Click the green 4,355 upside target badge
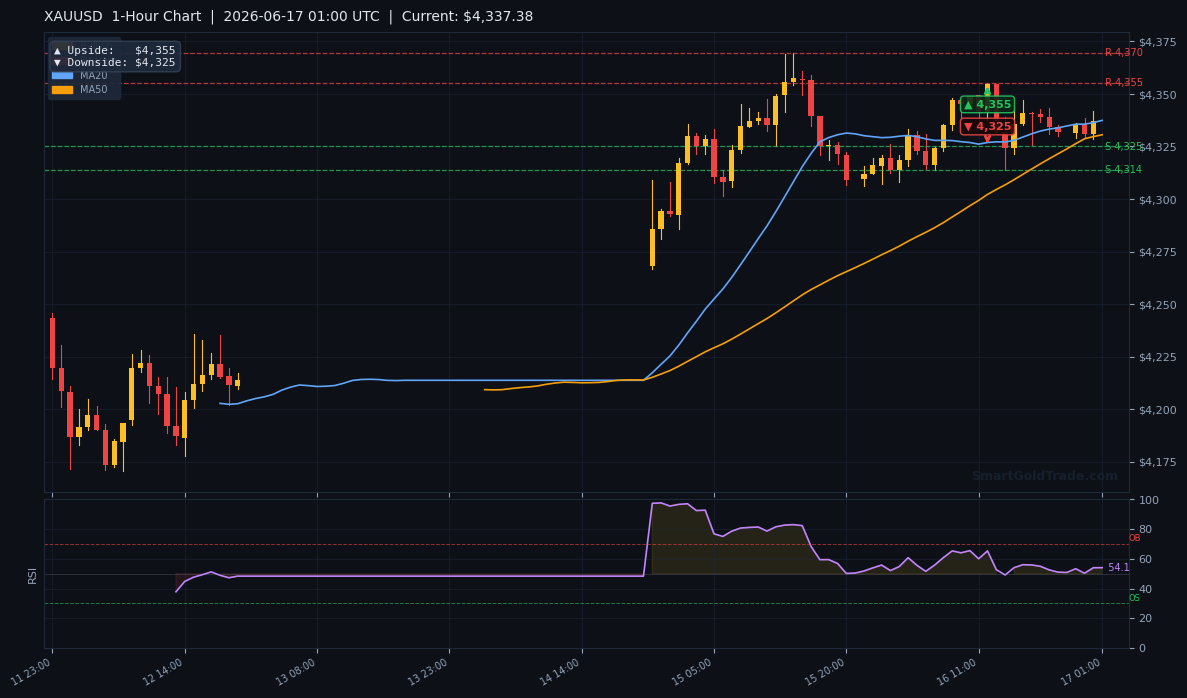 coord(987,104)
